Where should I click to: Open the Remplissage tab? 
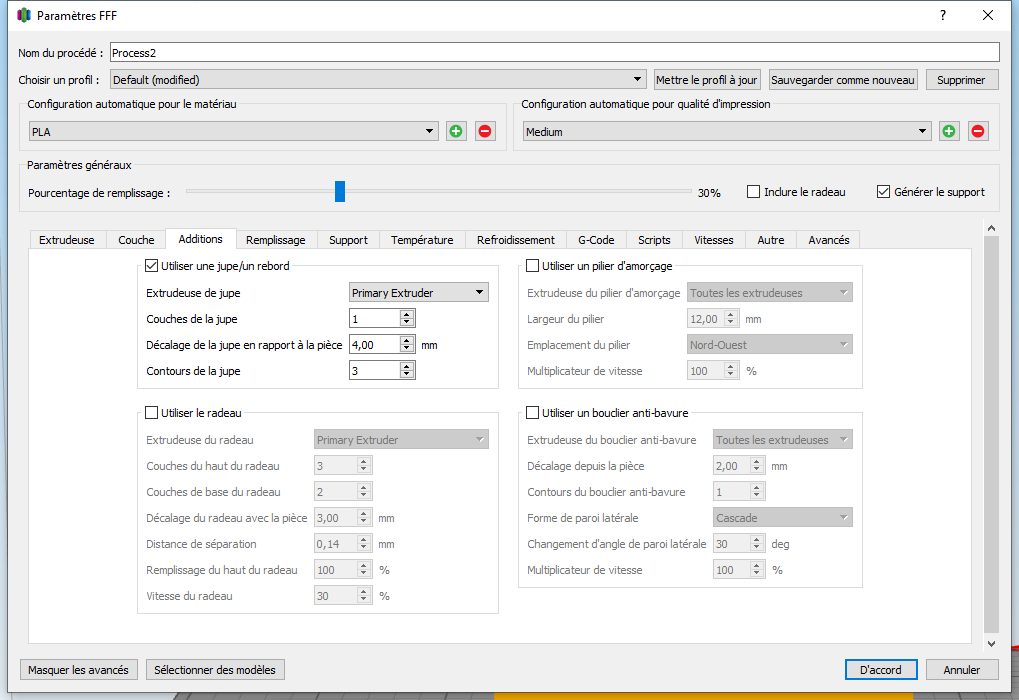click(276, 240)
